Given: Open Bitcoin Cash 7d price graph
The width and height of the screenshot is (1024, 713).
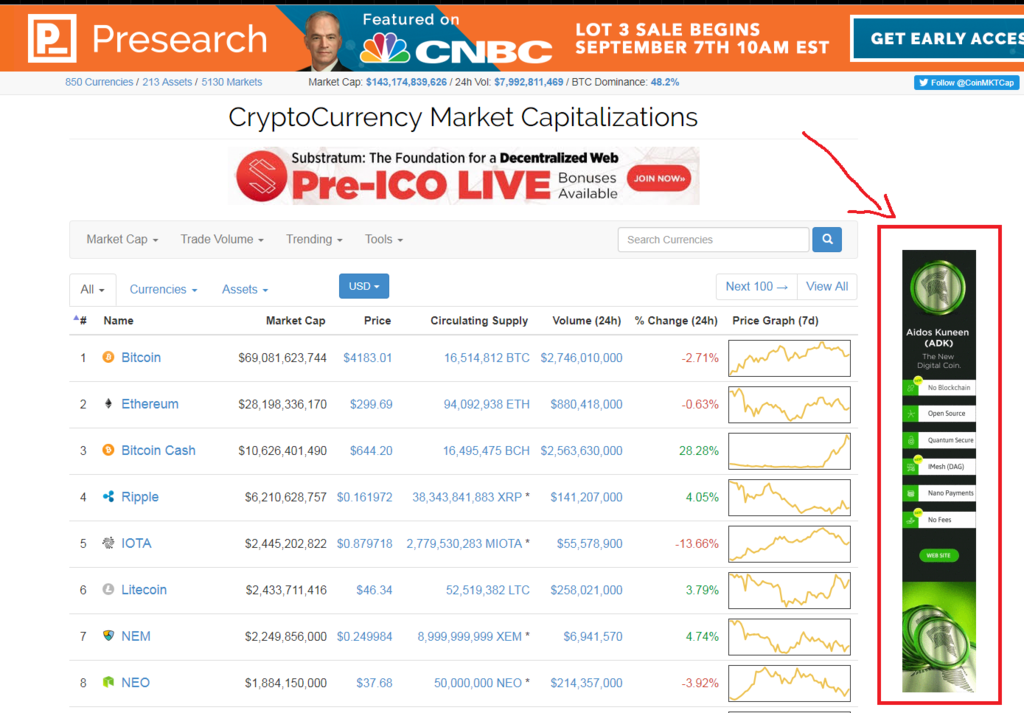Looking at the screenshot, I should pos(790,451).
